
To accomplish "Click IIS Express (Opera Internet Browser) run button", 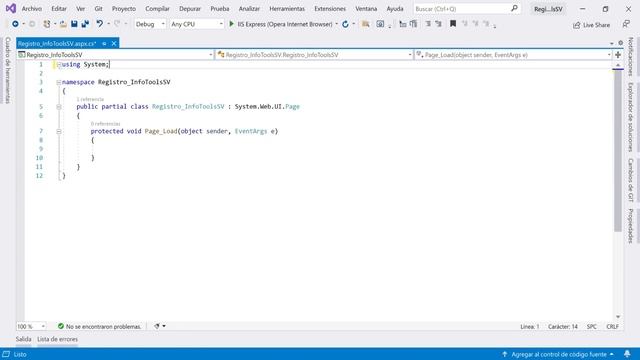I will 281,24.
